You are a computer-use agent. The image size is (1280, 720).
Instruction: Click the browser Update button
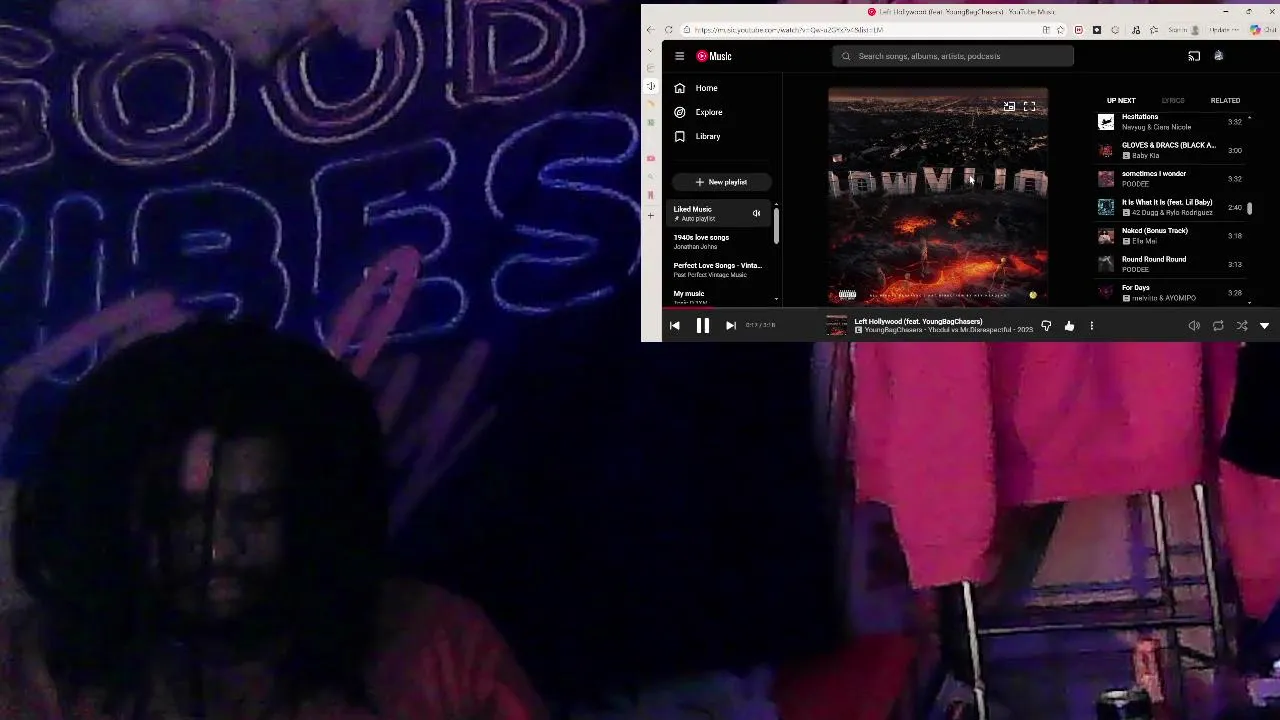1222,30
